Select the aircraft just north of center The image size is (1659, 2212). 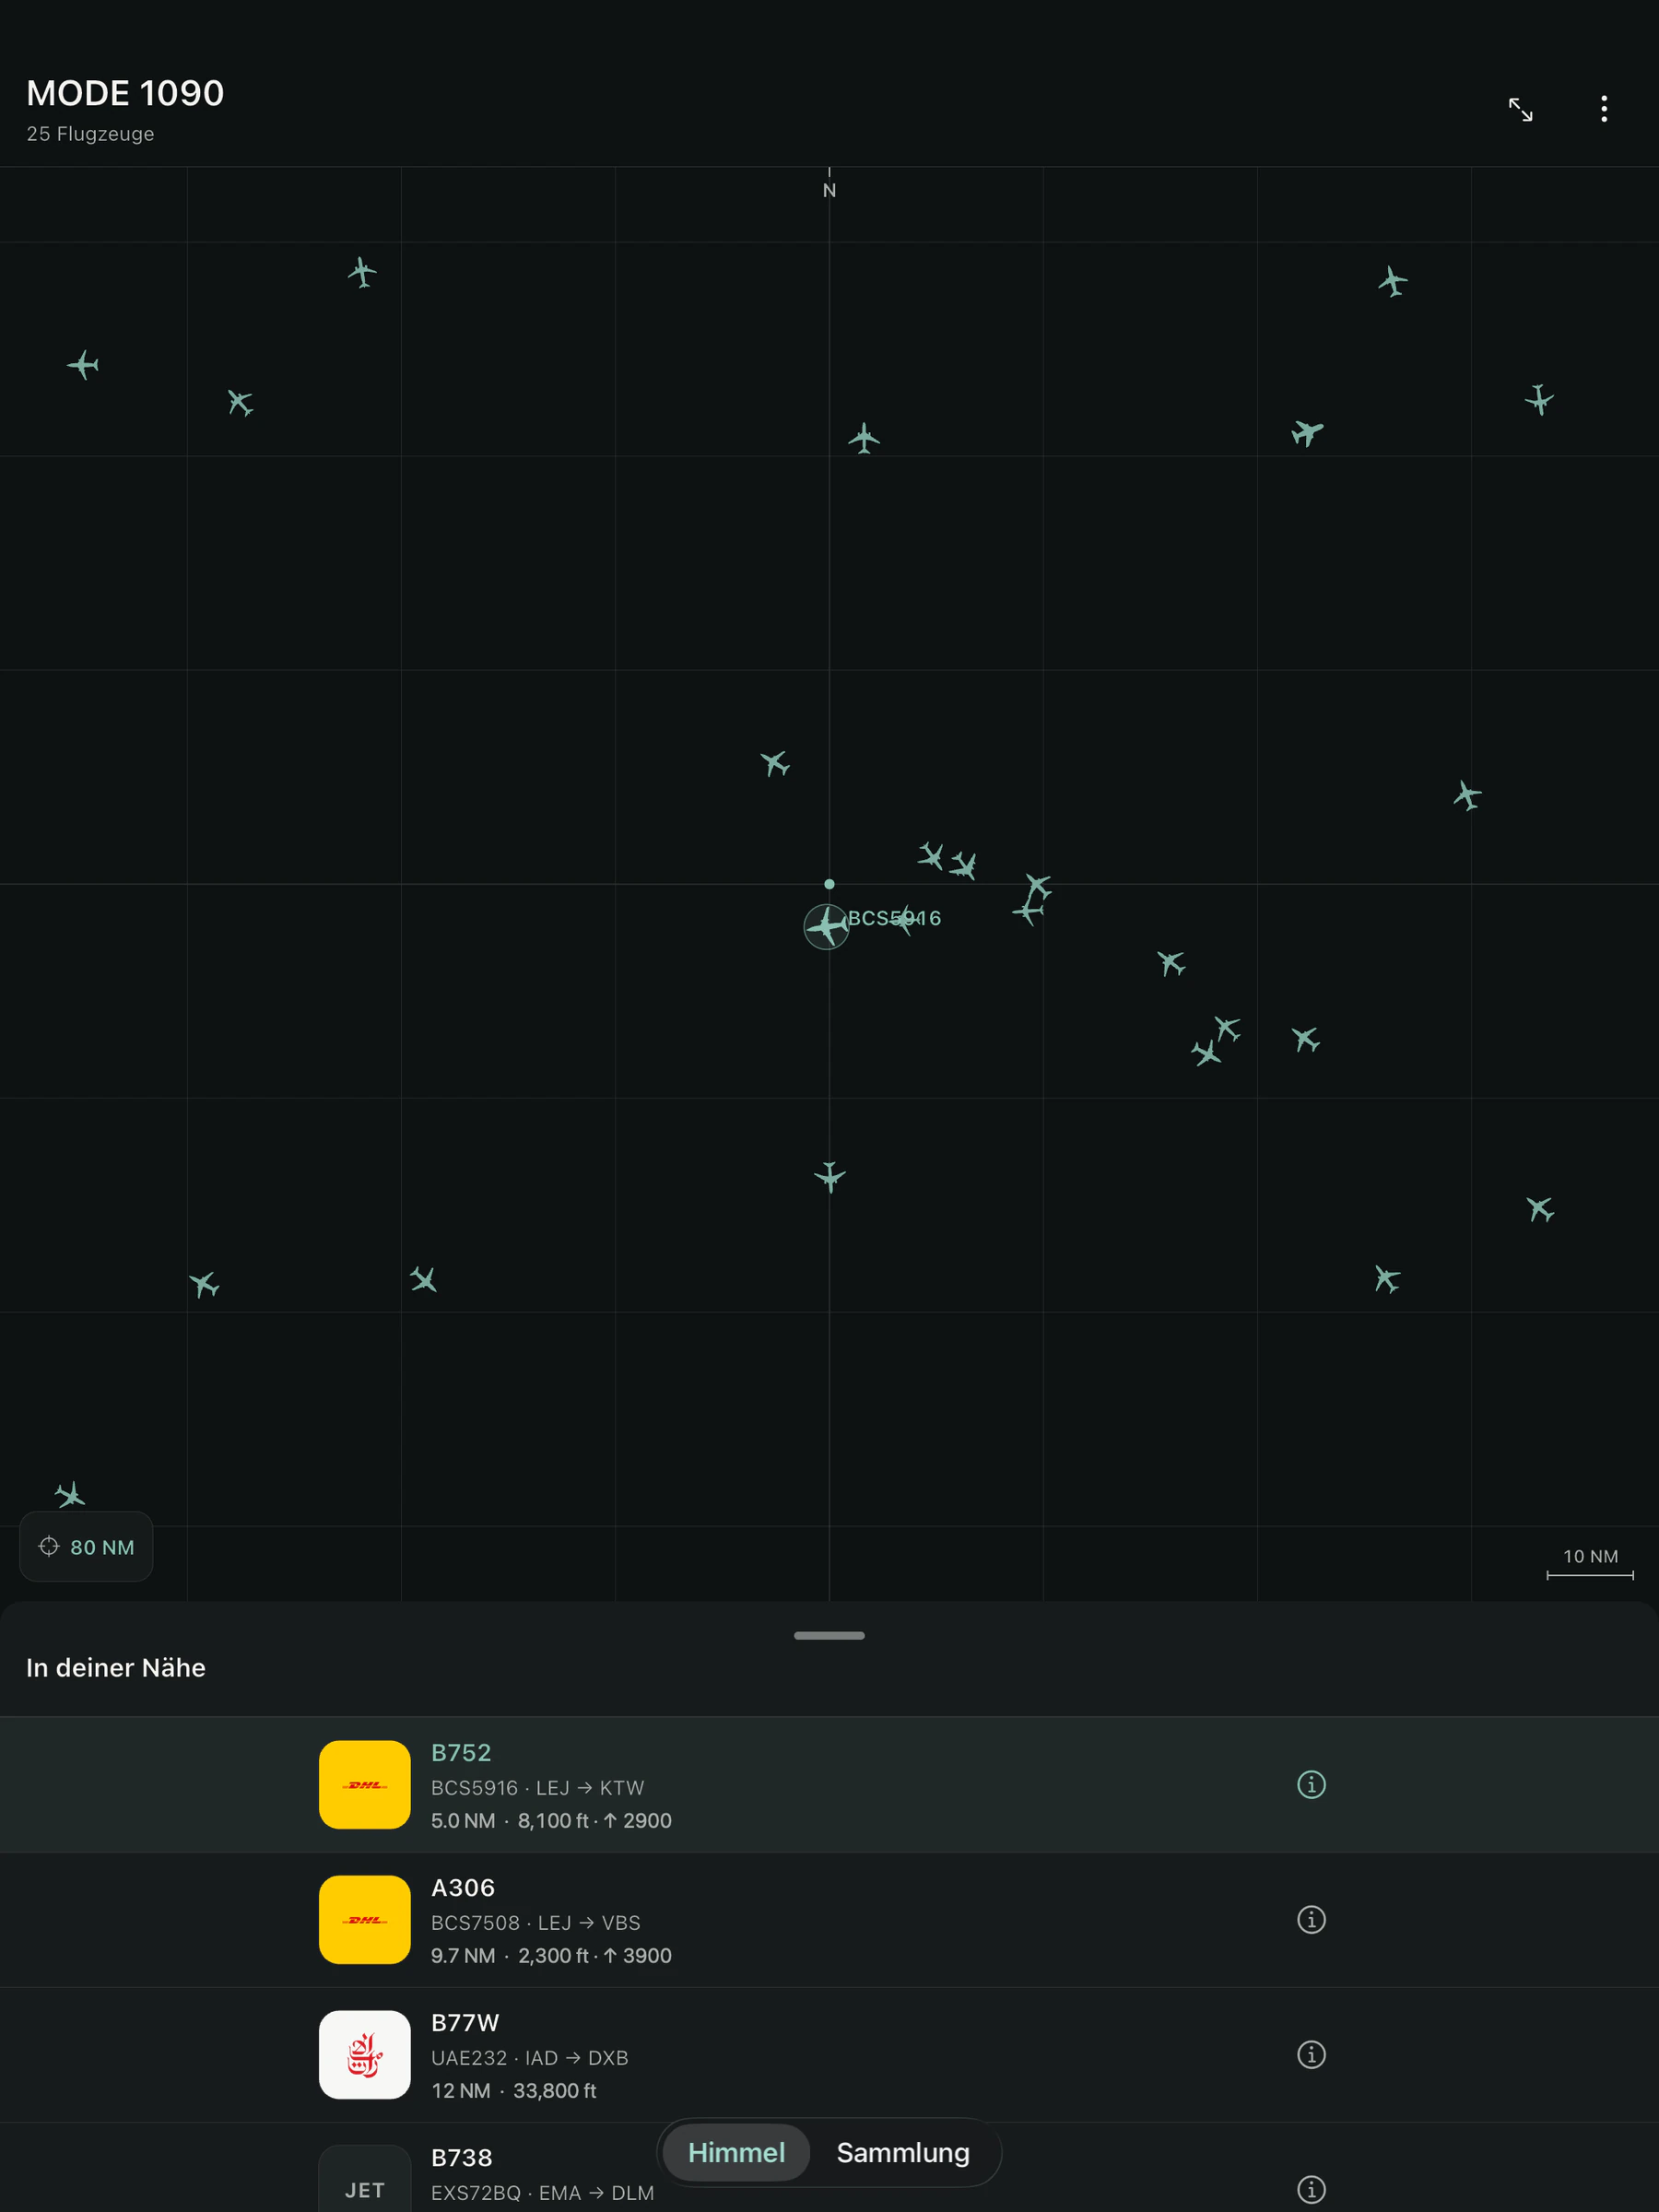(864, 438)
